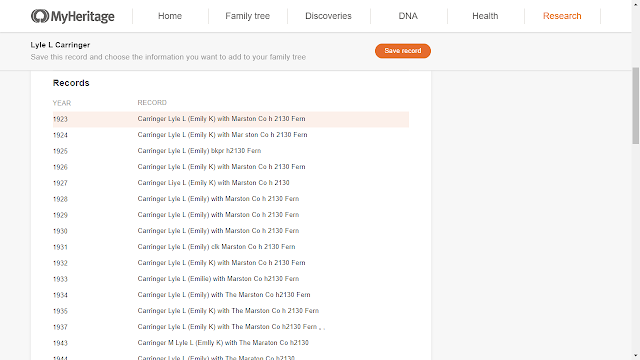The image size is (640, 360).
Task: Click the Save record button
Action: (x=402, y=51)
